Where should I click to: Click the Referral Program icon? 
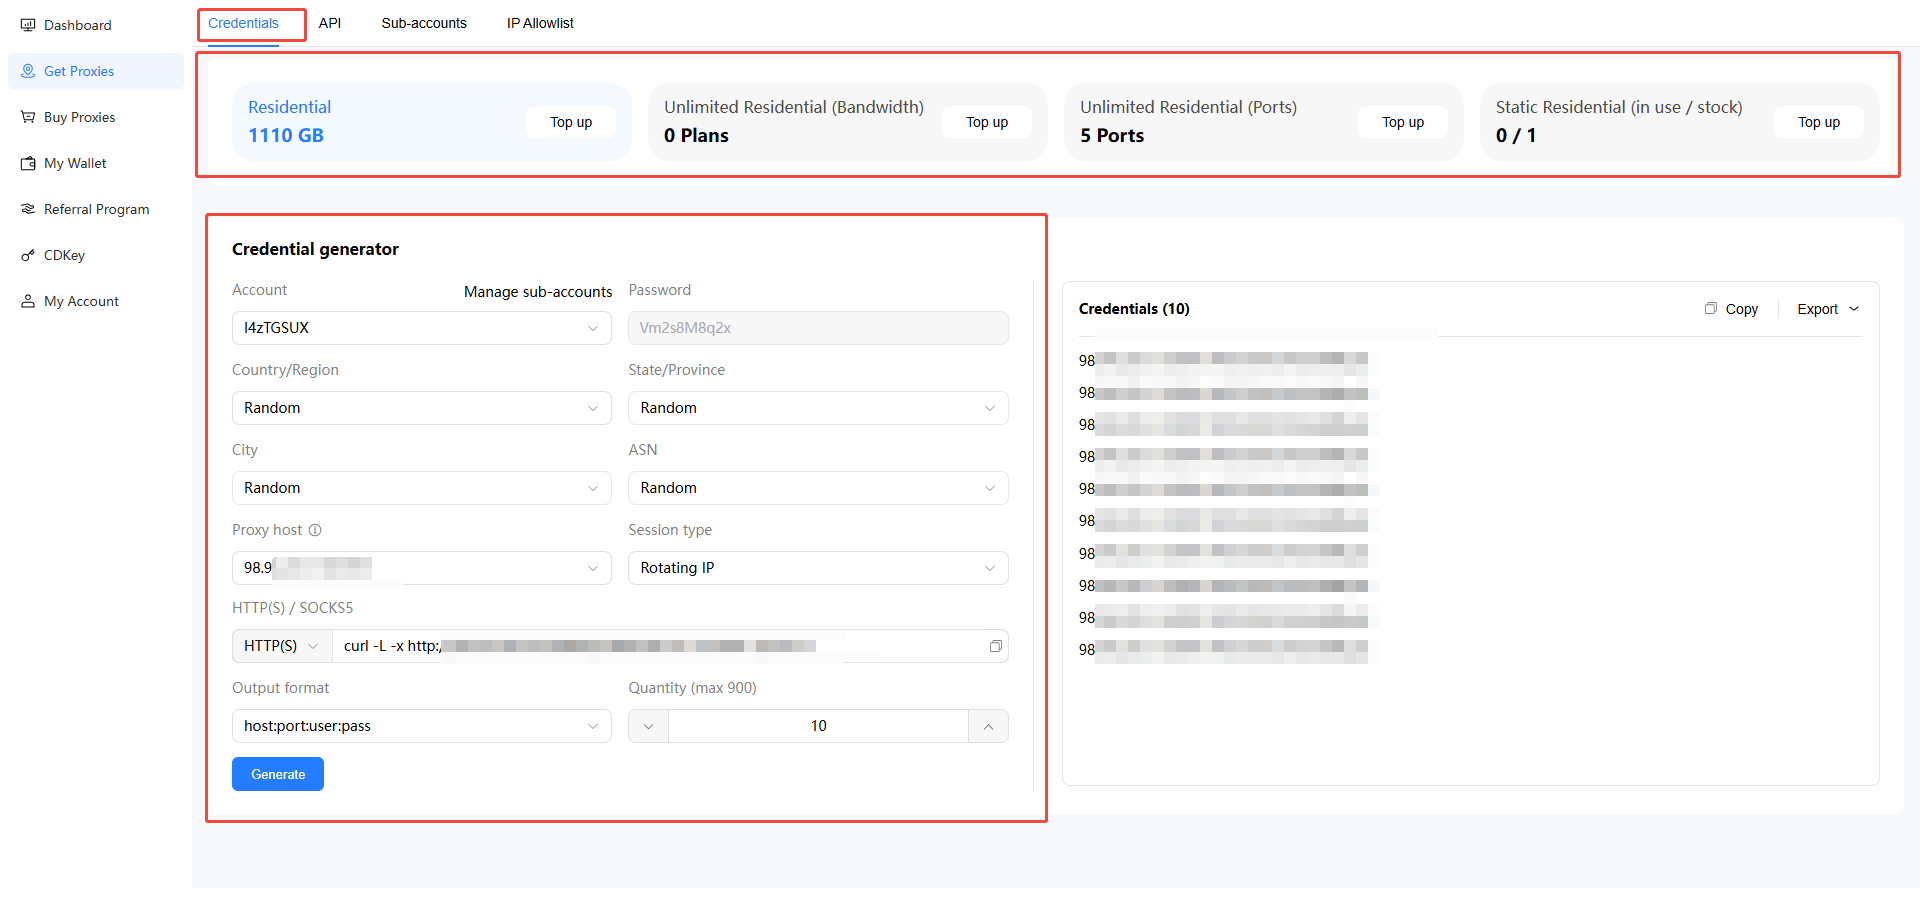point(28,209)
